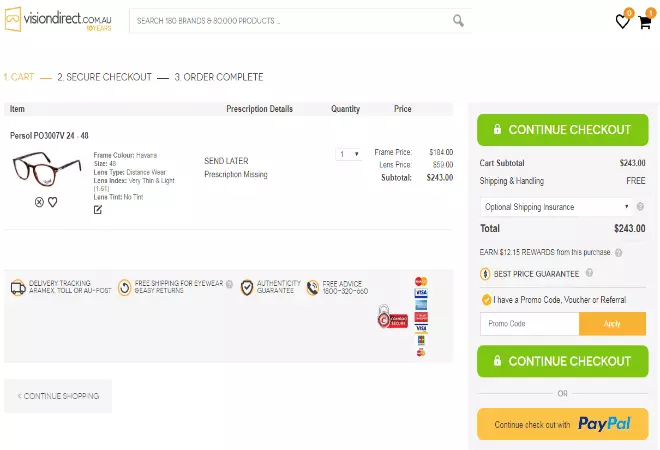This screenshot has height=450, width=660.
Task: Open the Persol PO3007V 24 - 48 product link
Action: (x=49, y=136)
